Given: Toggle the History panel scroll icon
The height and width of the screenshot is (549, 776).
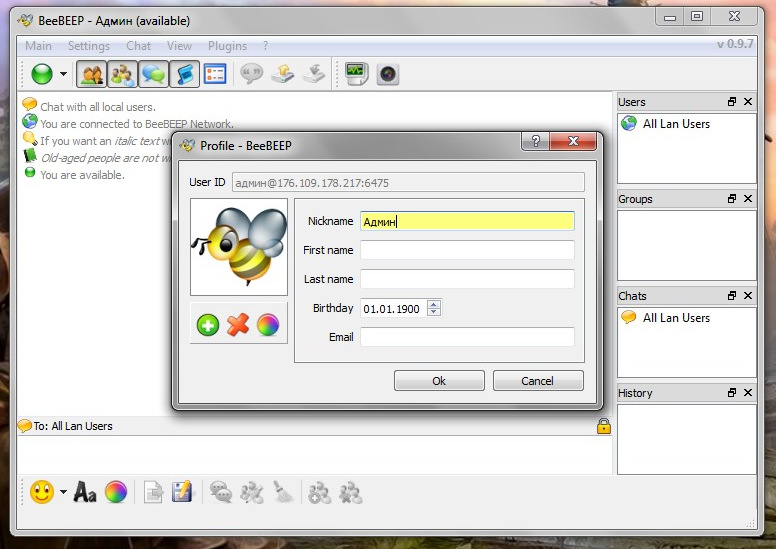Looking at the screenshot, I should pos(185,74).
